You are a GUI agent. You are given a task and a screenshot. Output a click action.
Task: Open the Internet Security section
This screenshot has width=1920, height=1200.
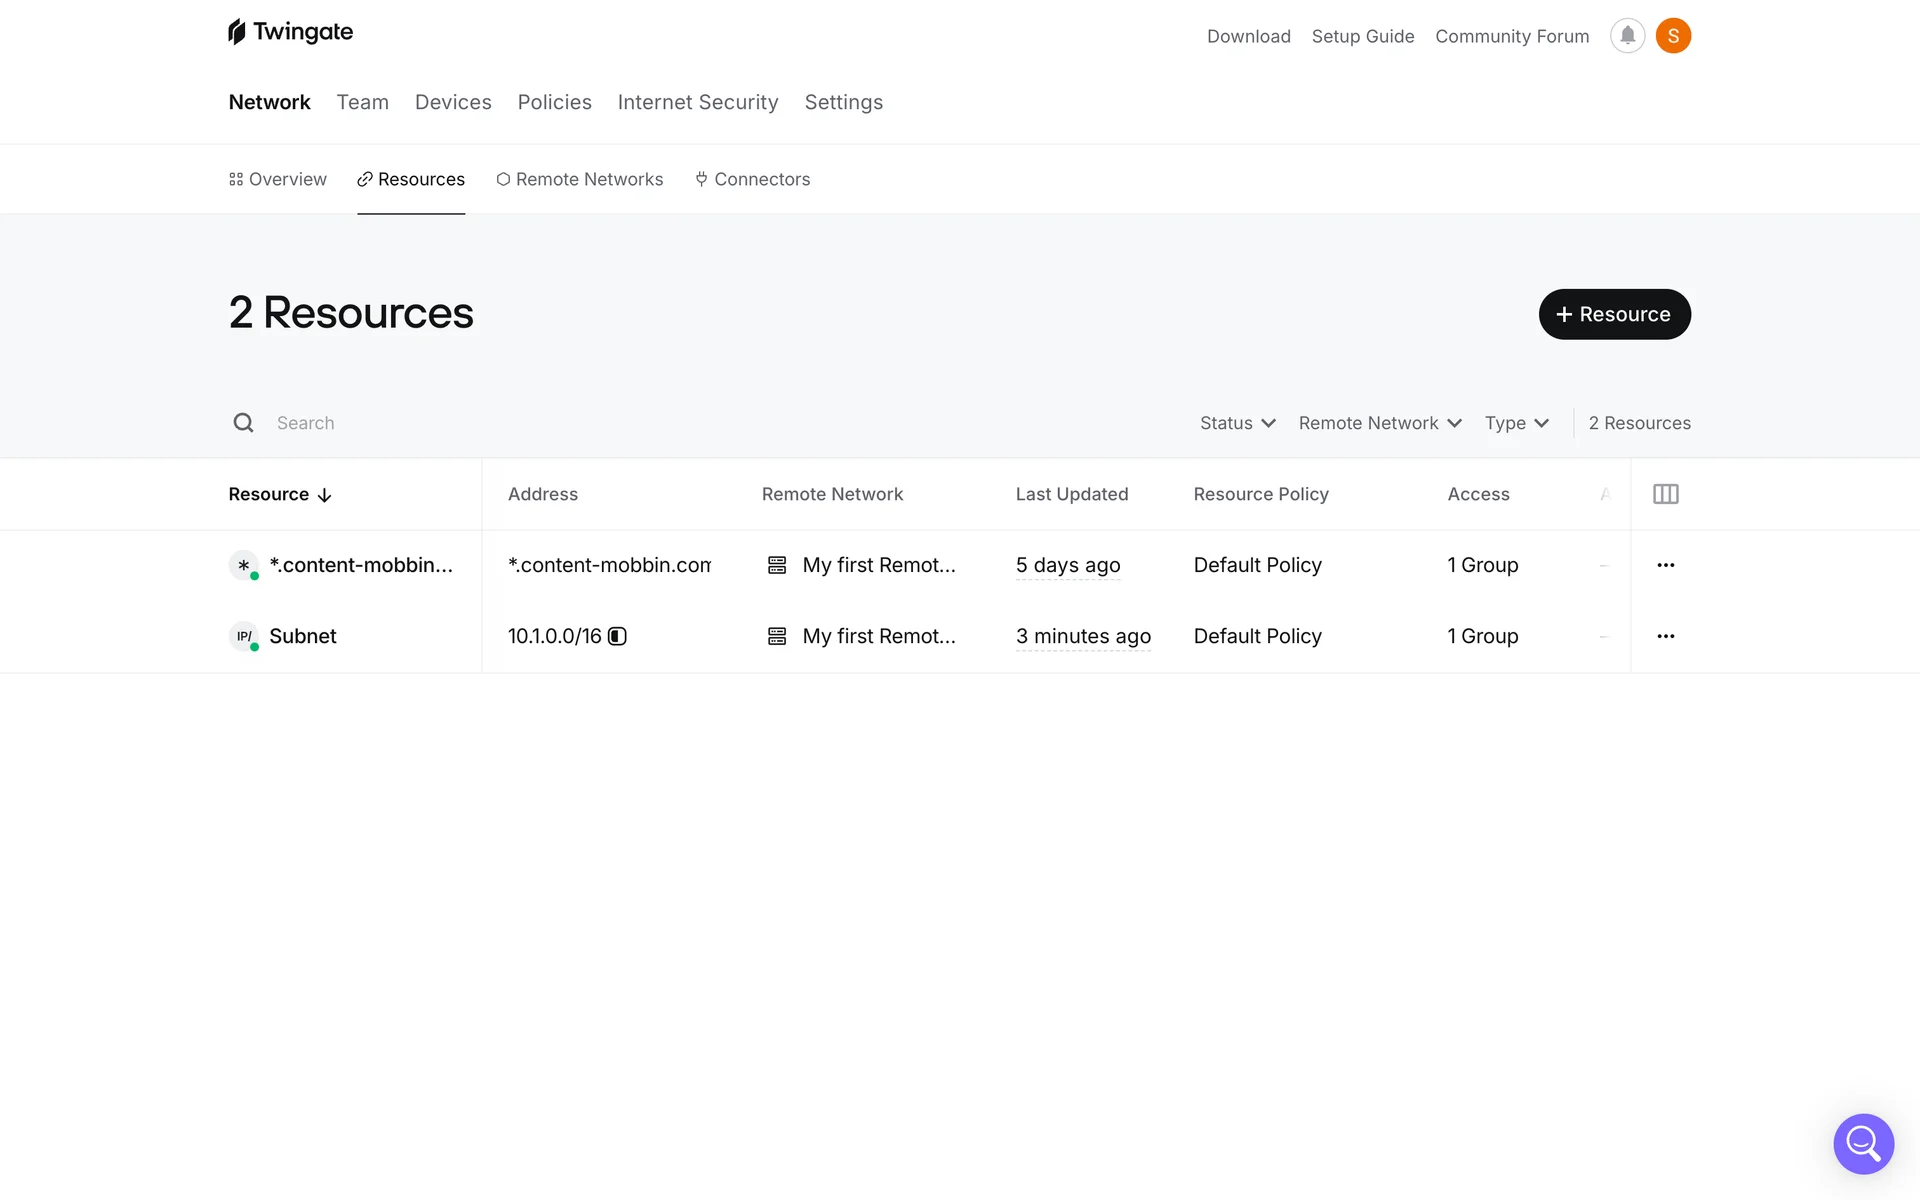coord(697,102)
